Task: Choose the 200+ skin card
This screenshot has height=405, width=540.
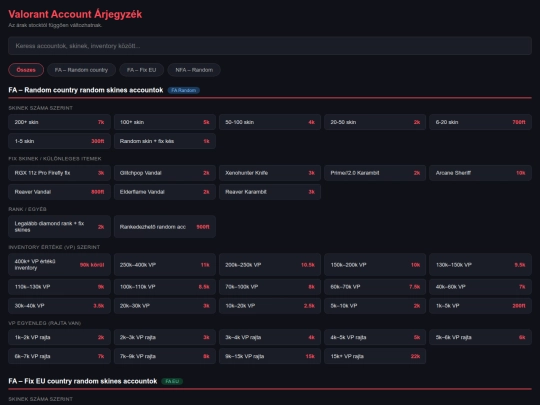Action: 59,122
